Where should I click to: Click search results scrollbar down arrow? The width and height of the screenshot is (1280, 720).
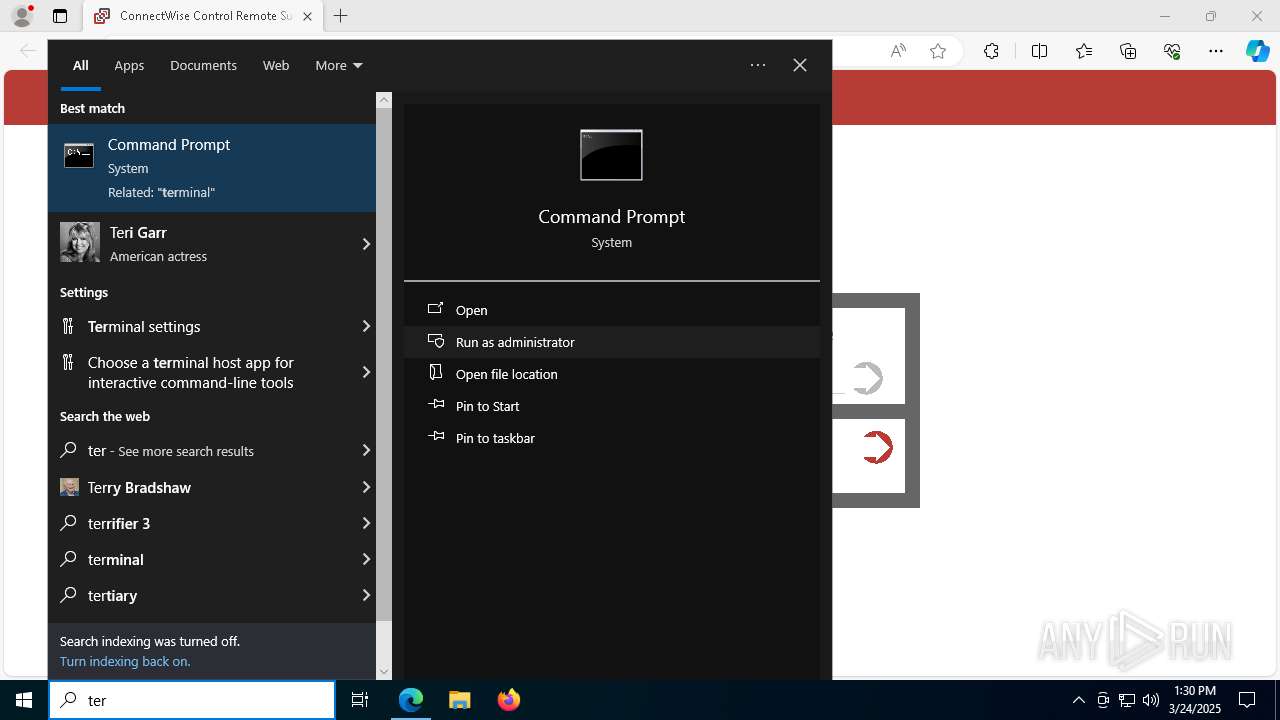384,672
